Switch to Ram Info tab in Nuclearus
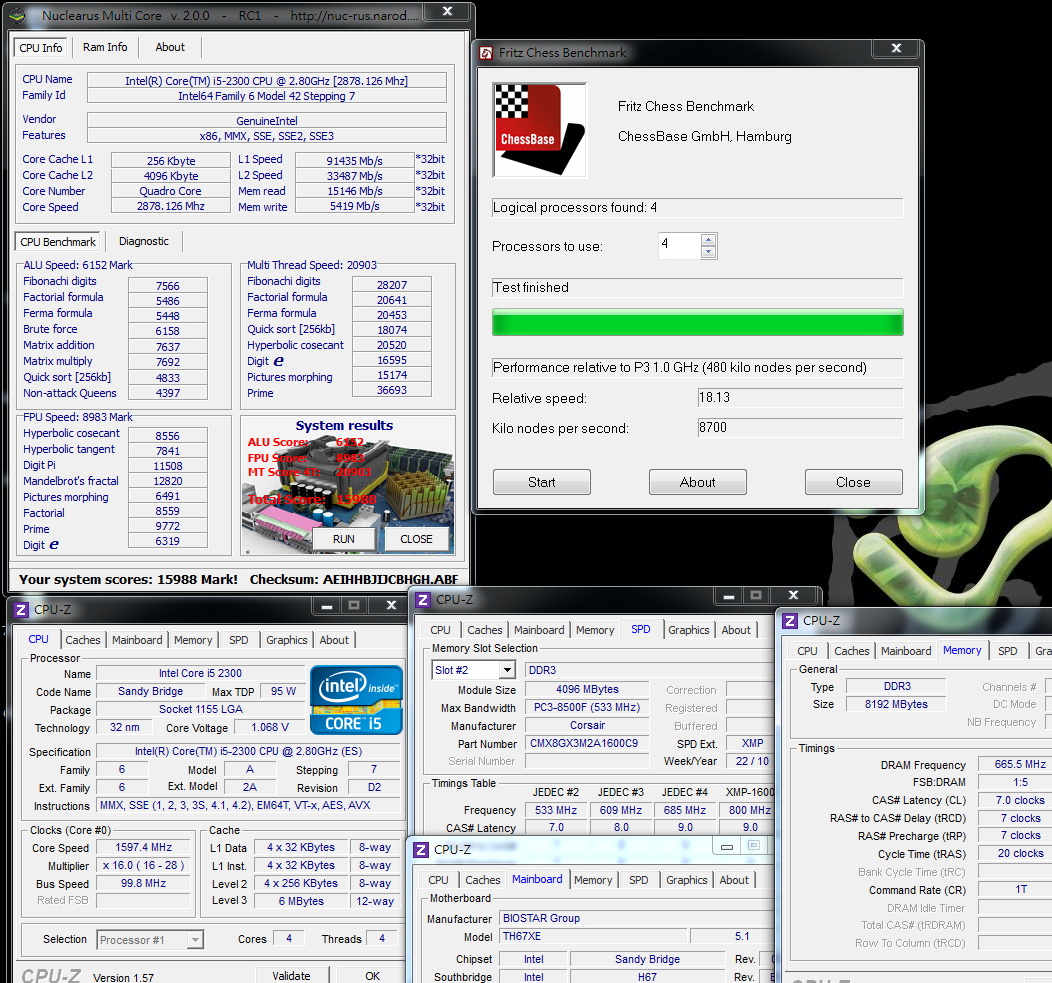This screenshot has height=983, width=1052. [105, 47]
